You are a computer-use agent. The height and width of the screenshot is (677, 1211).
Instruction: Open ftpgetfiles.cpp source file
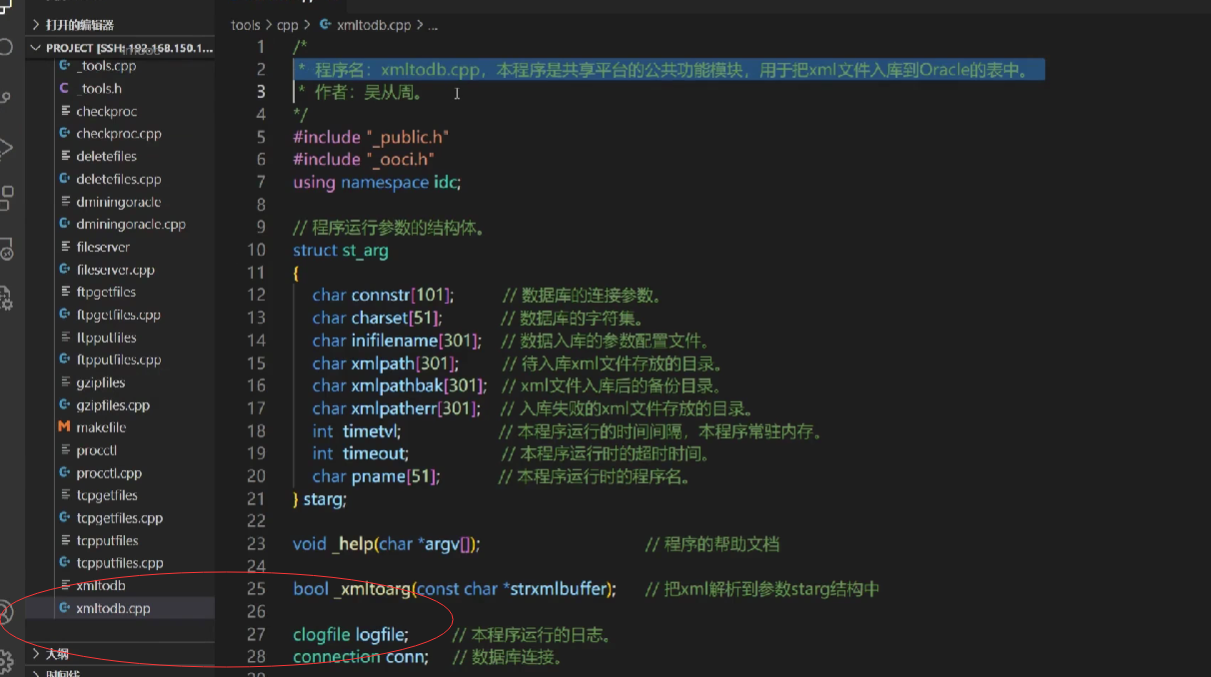tap(118, 315)
